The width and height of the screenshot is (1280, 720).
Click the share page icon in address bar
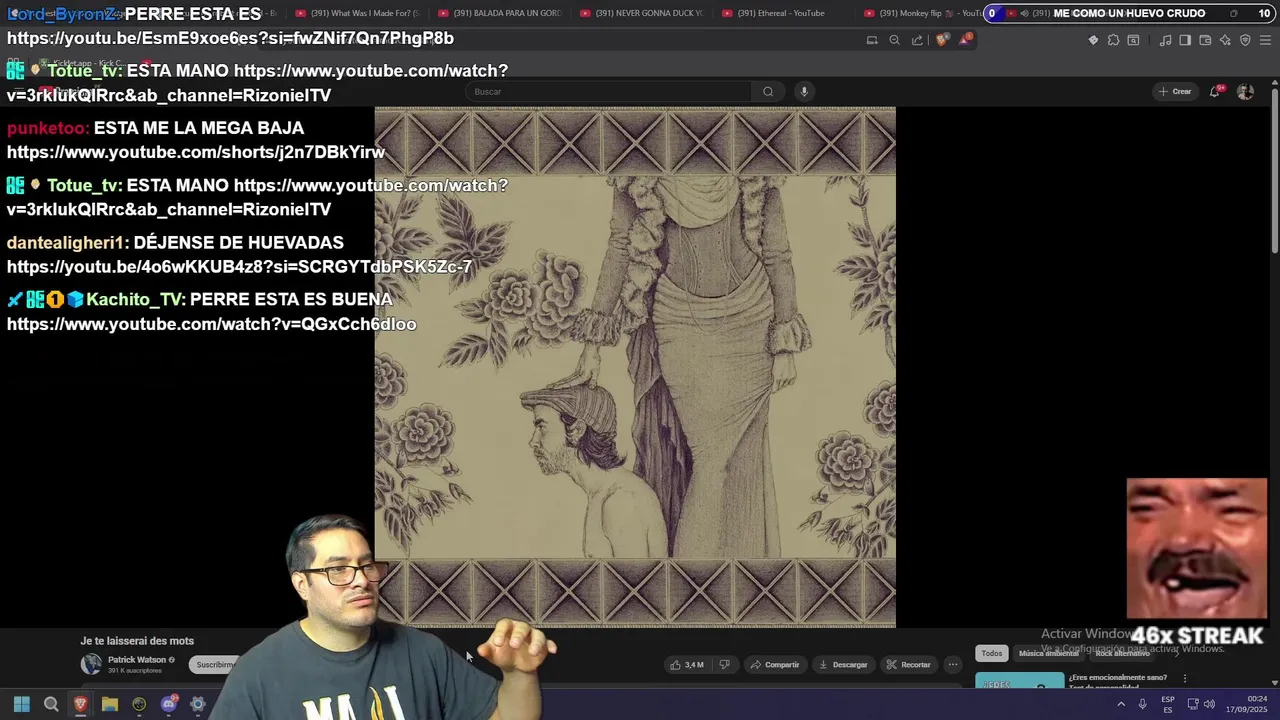click(917, 40)
